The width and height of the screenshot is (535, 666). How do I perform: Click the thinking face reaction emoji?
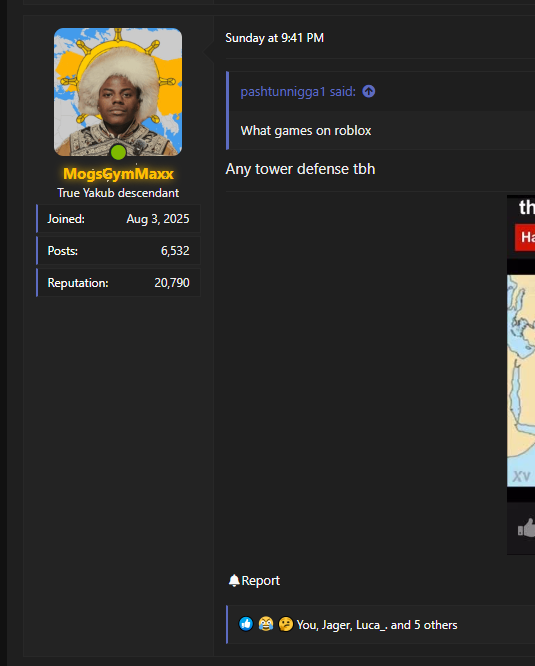[x=286, y=624]
